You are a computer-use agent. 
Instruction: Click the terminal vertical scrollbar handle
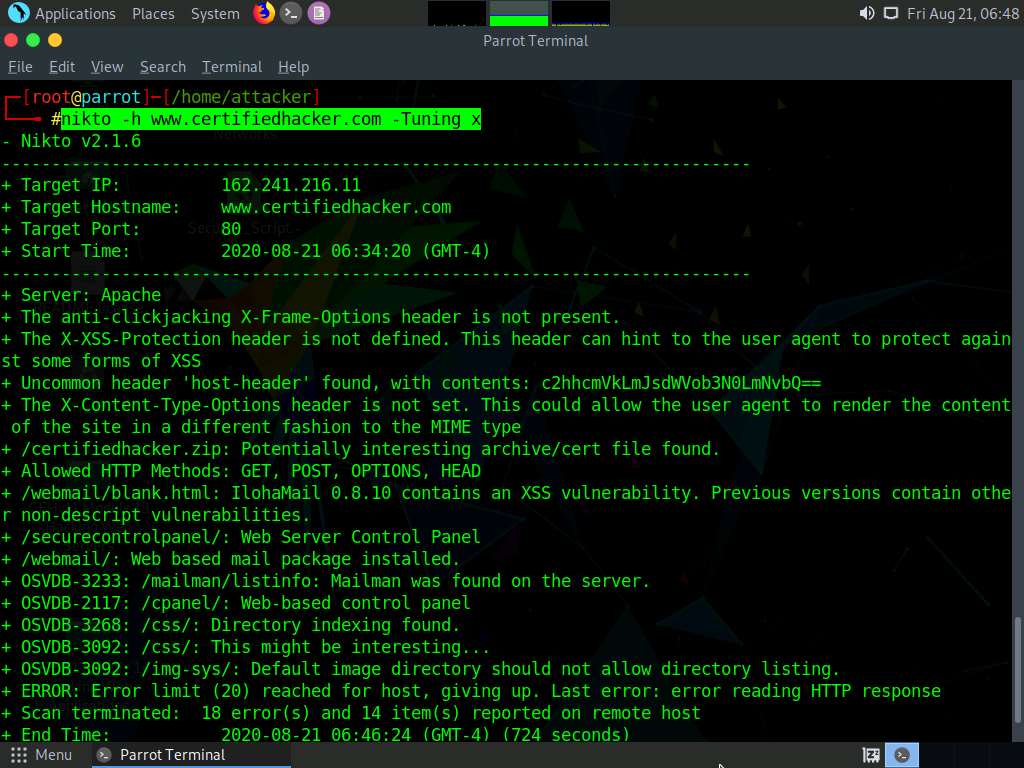(x=1017, y=669)
